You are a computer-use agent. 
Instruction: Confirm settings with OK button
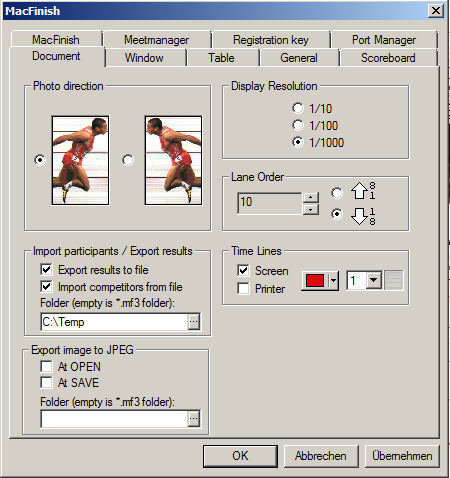[240, 456]
